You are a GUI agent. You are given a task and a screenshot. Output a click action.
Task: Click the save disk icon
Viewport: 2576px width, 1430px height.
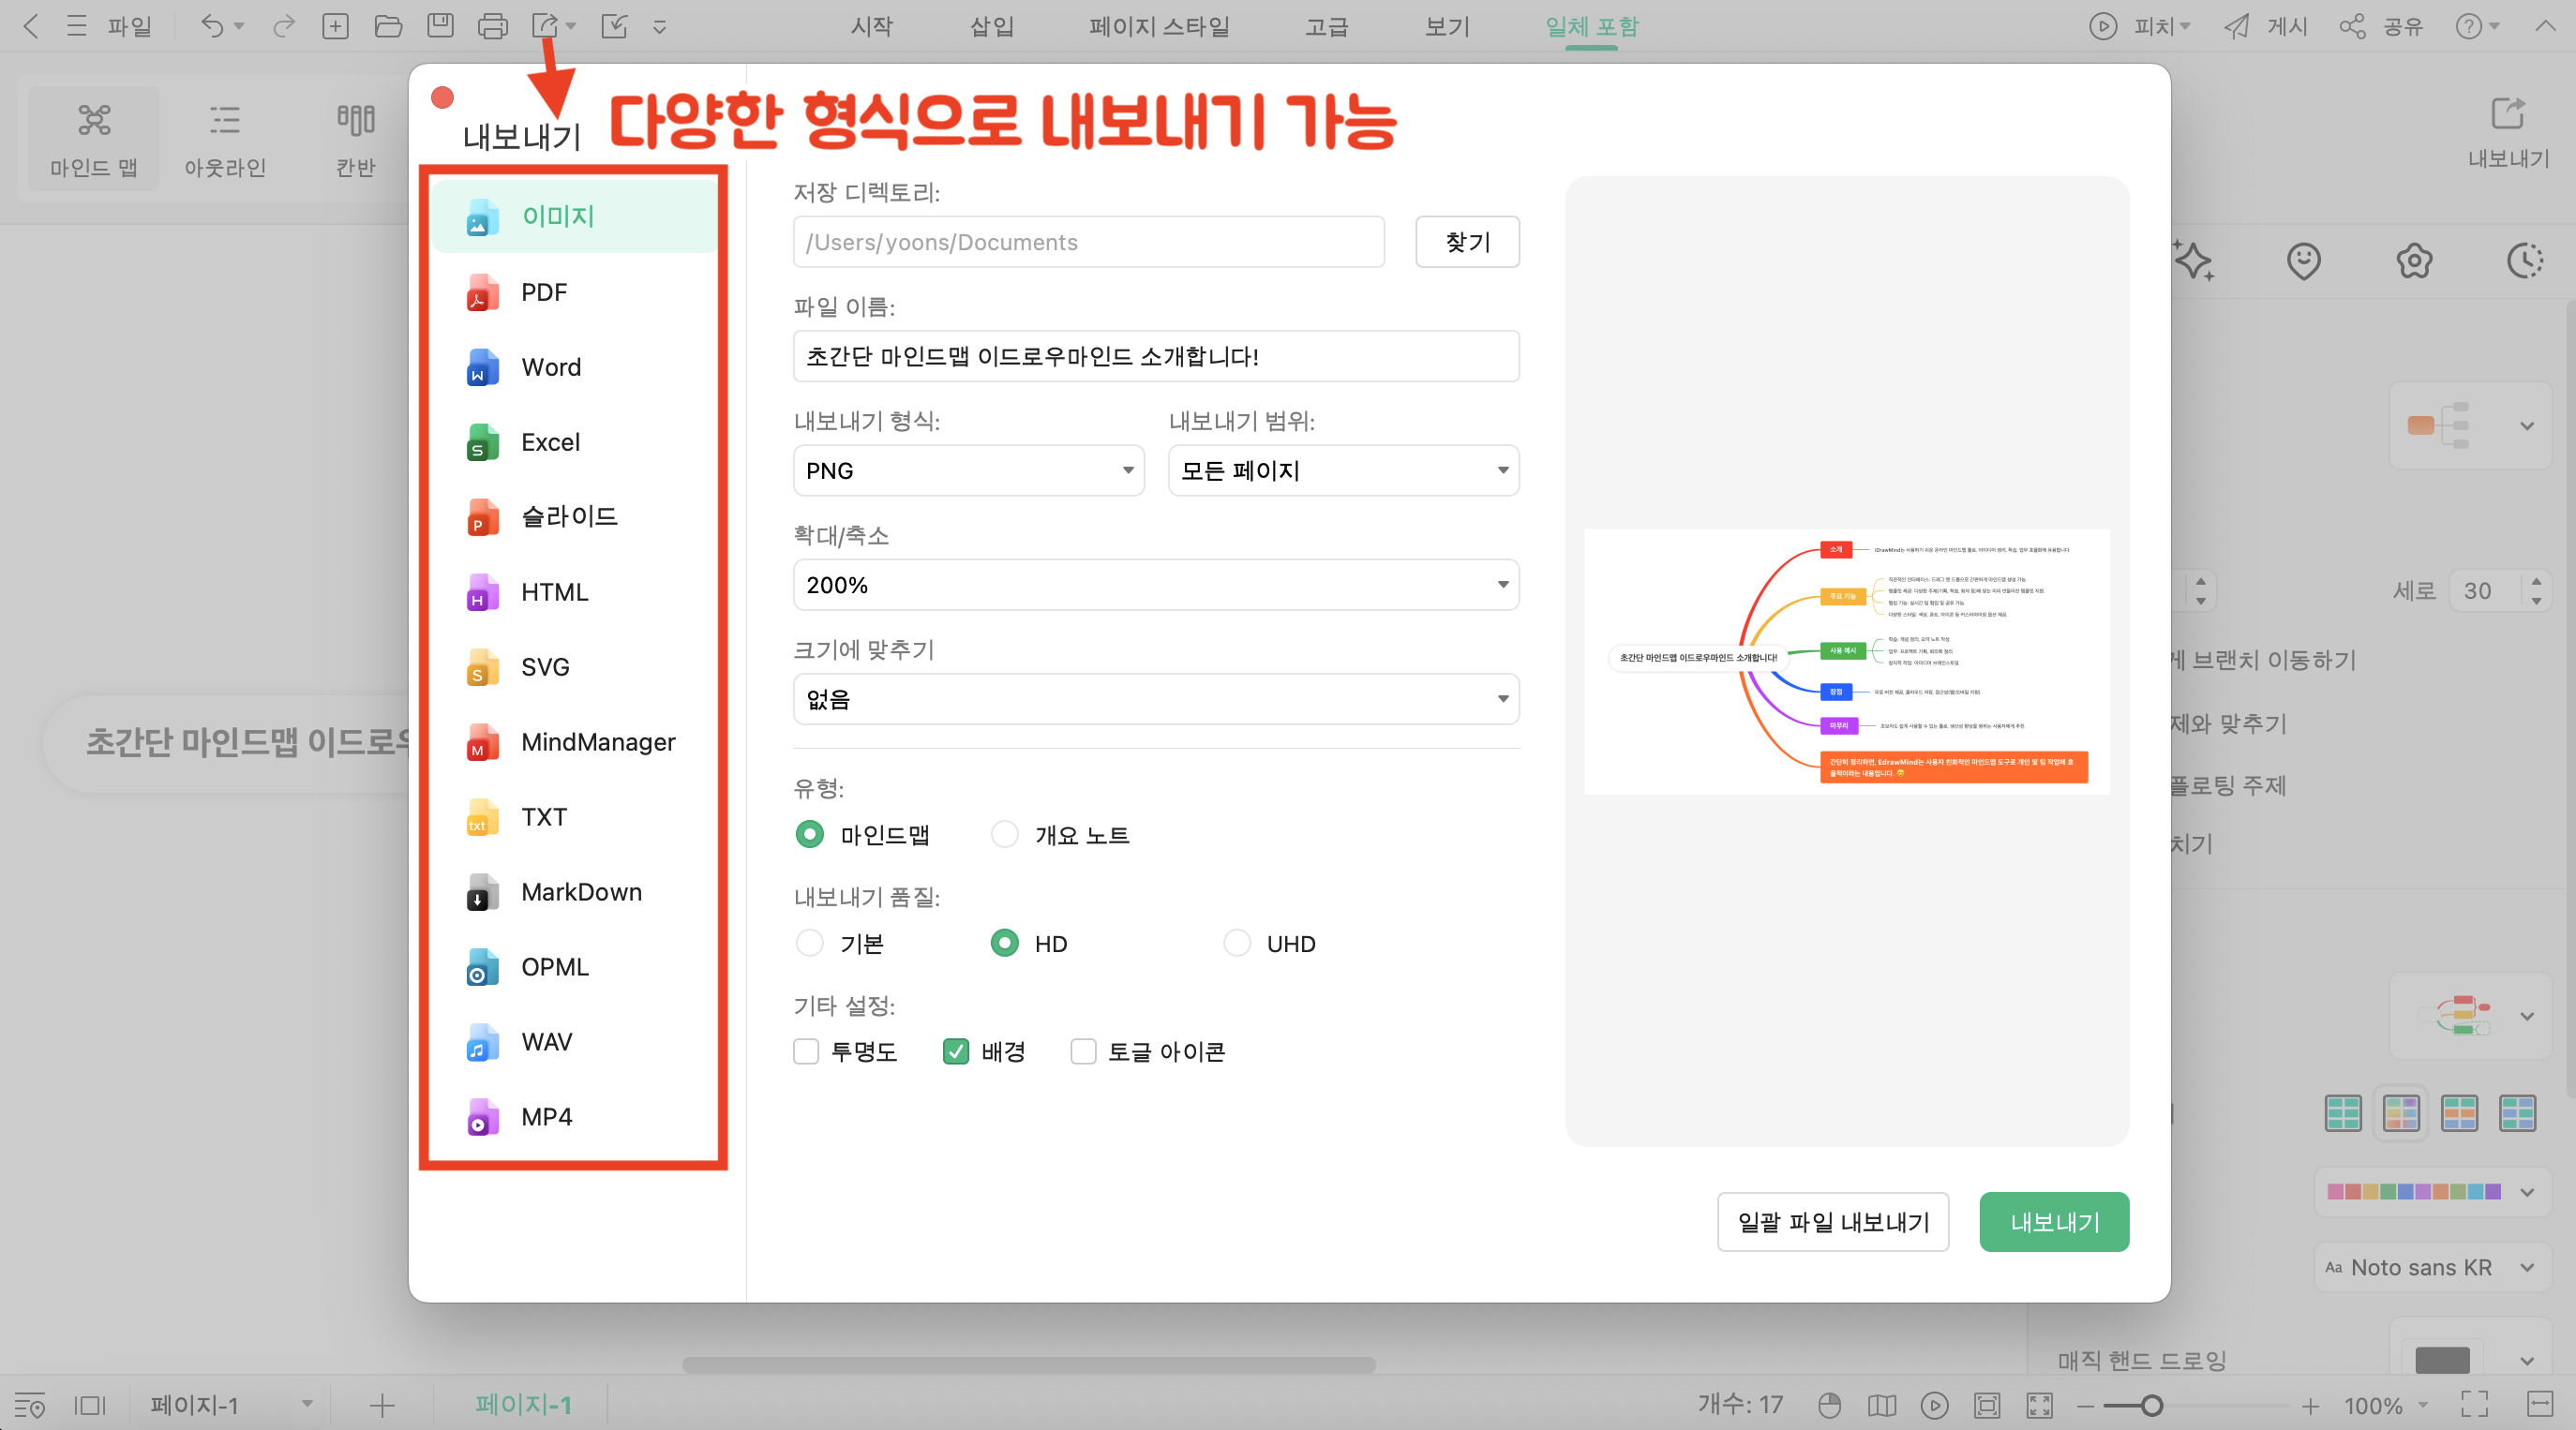[x=440, y=26]
